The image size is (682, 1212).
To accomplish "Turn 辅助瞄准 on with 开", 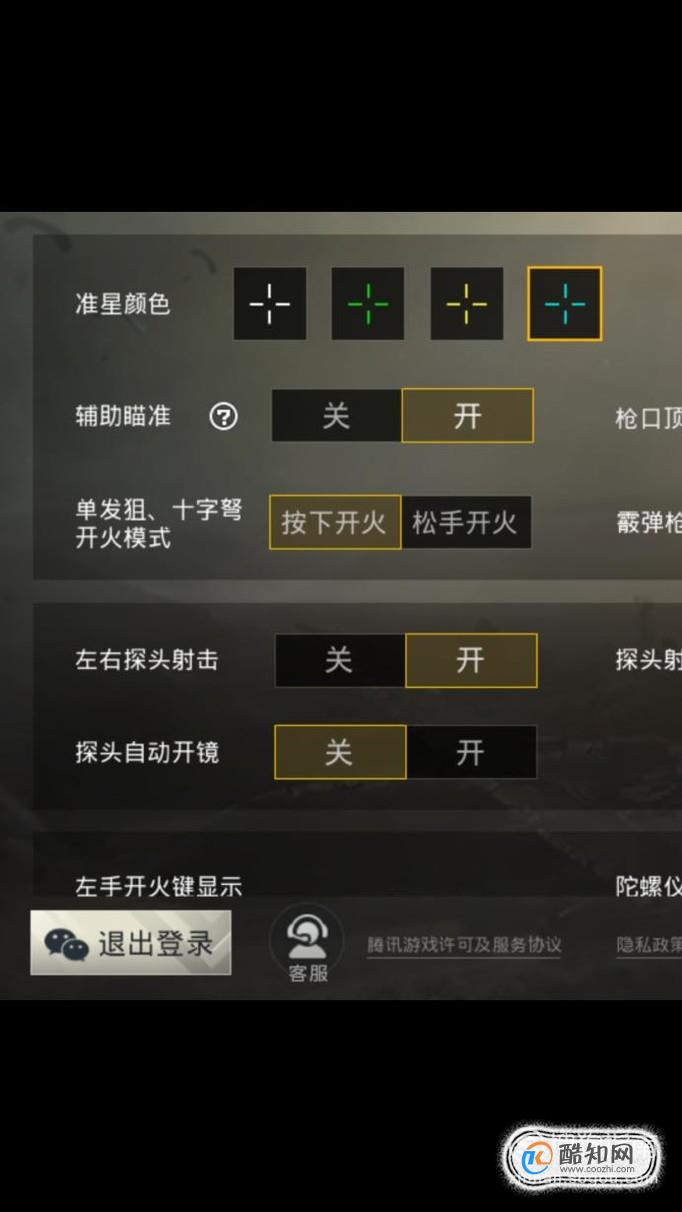I will pos(468,416).
